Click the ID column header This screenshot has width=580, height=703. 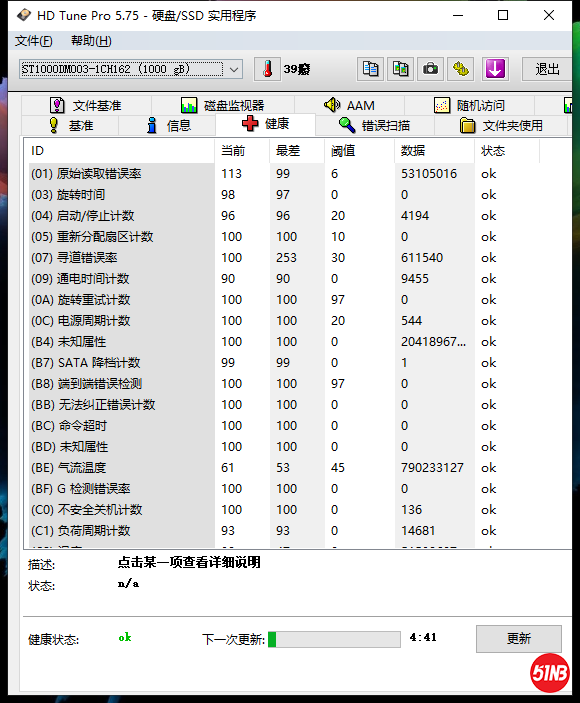120,151
